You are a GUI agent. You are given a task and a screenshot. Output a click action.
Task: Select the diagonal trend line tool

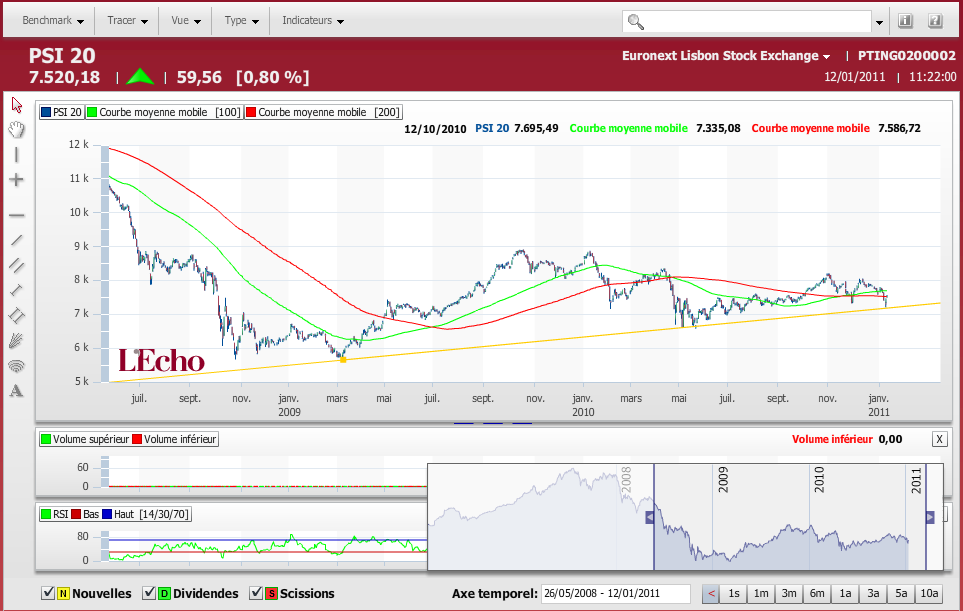point(17,240)
